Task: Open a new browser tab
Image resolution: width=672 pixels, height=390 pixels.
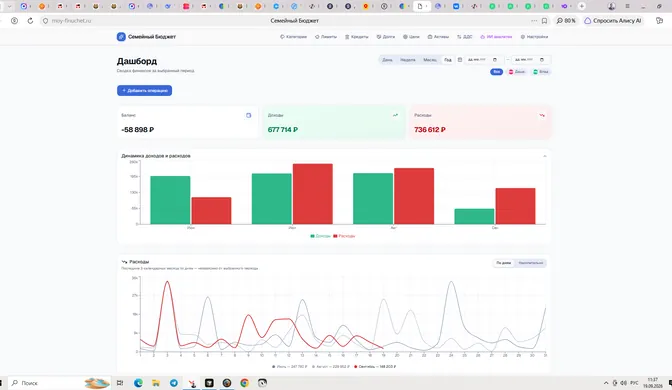Action: click(582, 6)
